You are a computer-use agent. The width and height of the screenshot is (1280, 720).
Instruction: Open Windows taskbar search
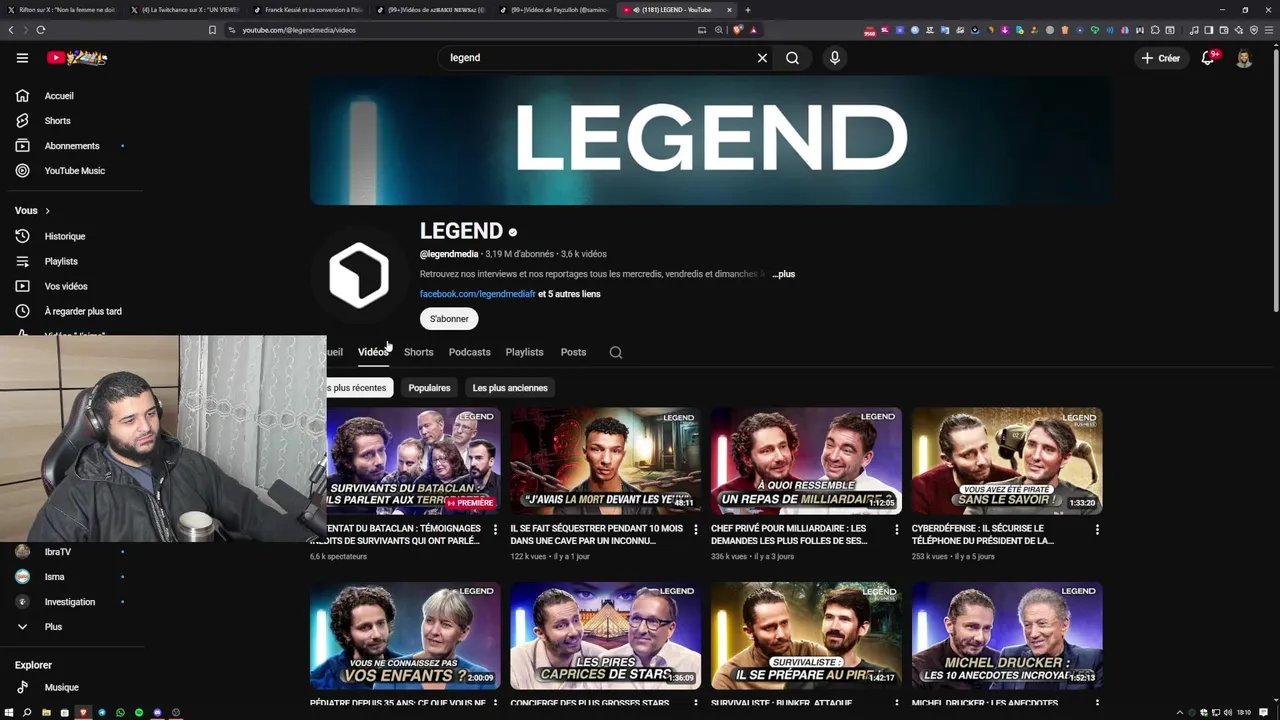[x=27, y=713]
